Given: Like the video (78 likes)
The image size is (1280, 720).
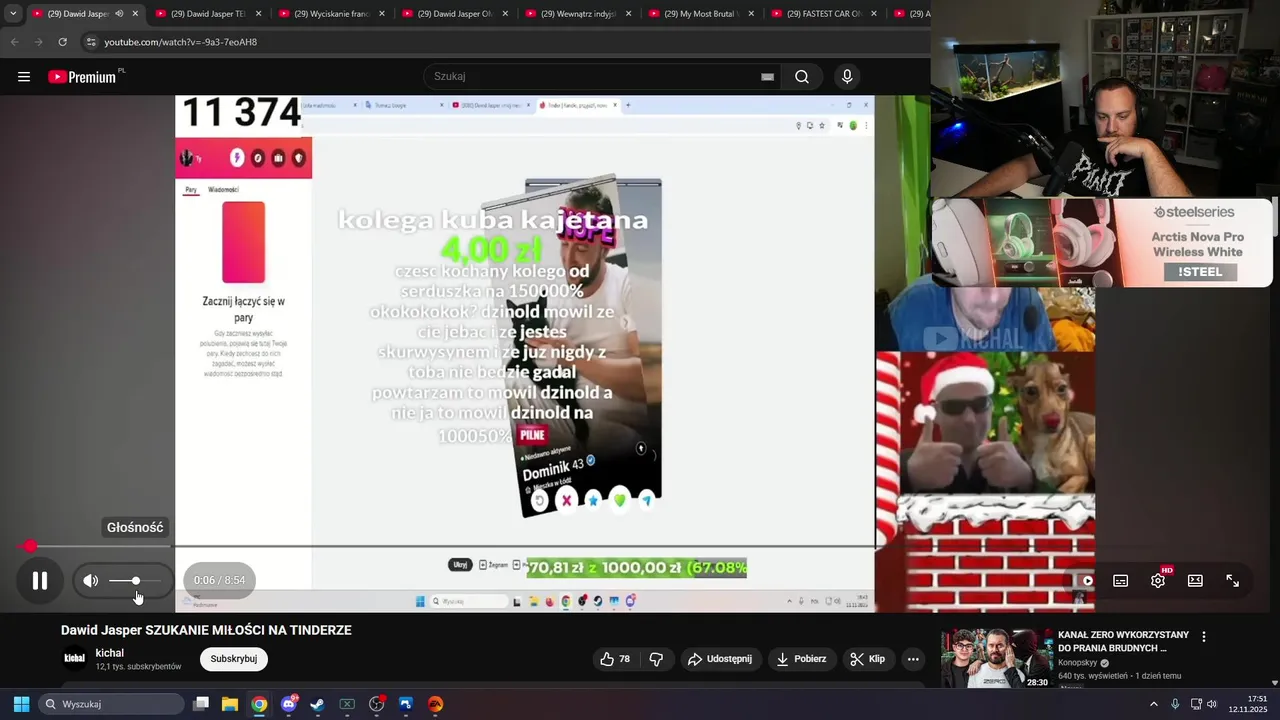Looking at the screenshot, I should (615, 659).
